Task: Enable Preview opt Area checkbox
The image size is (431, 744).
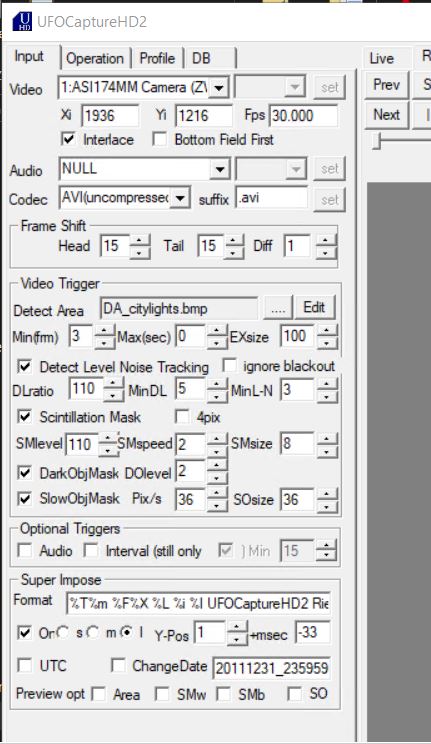Action: point(99,694)
